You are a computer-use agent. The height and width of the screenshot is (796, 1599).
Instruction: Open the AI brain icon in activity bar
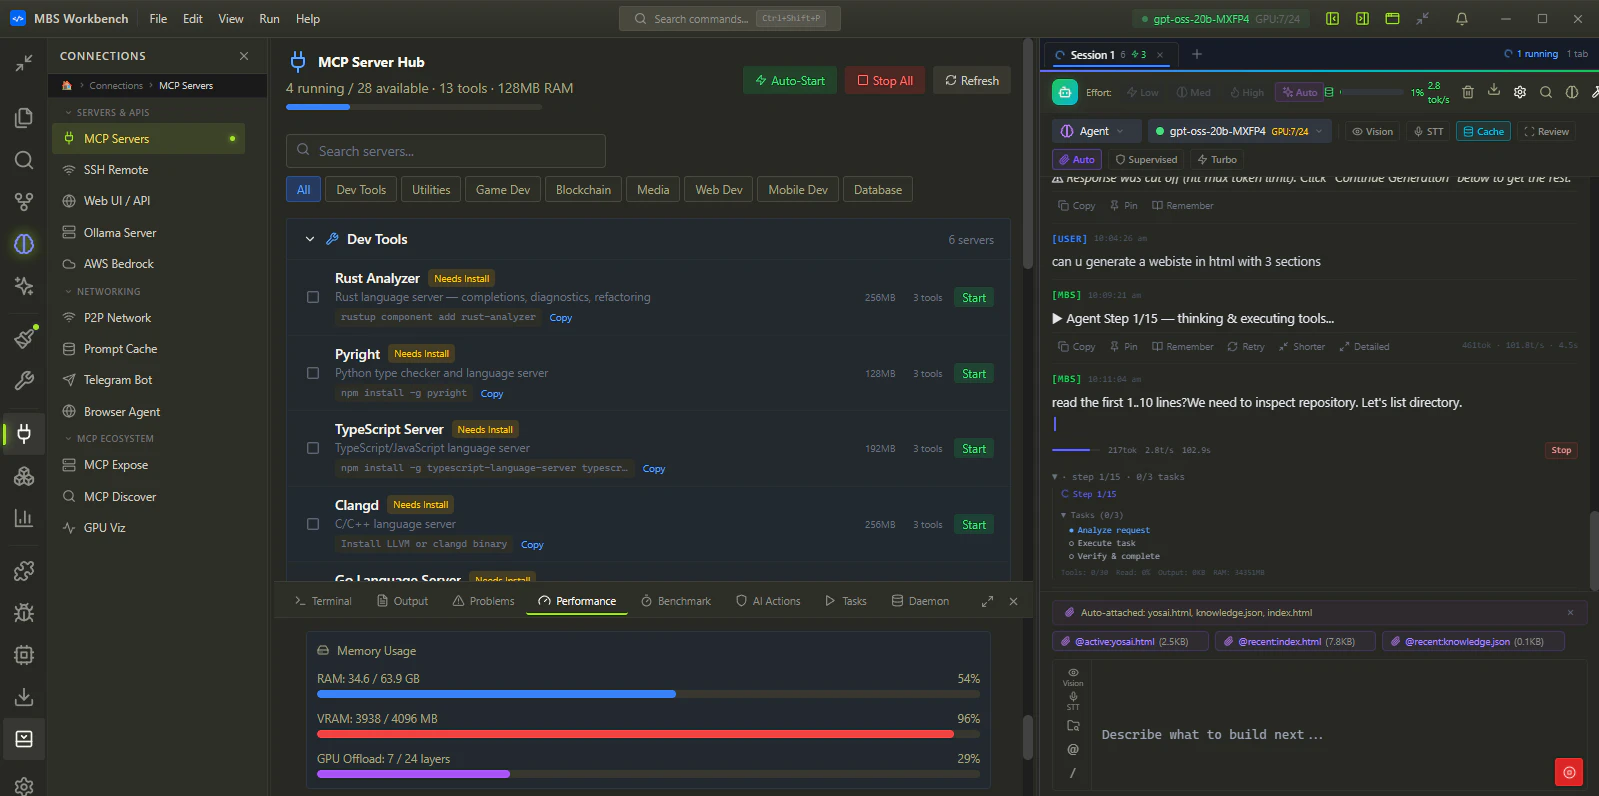point(24,244)
